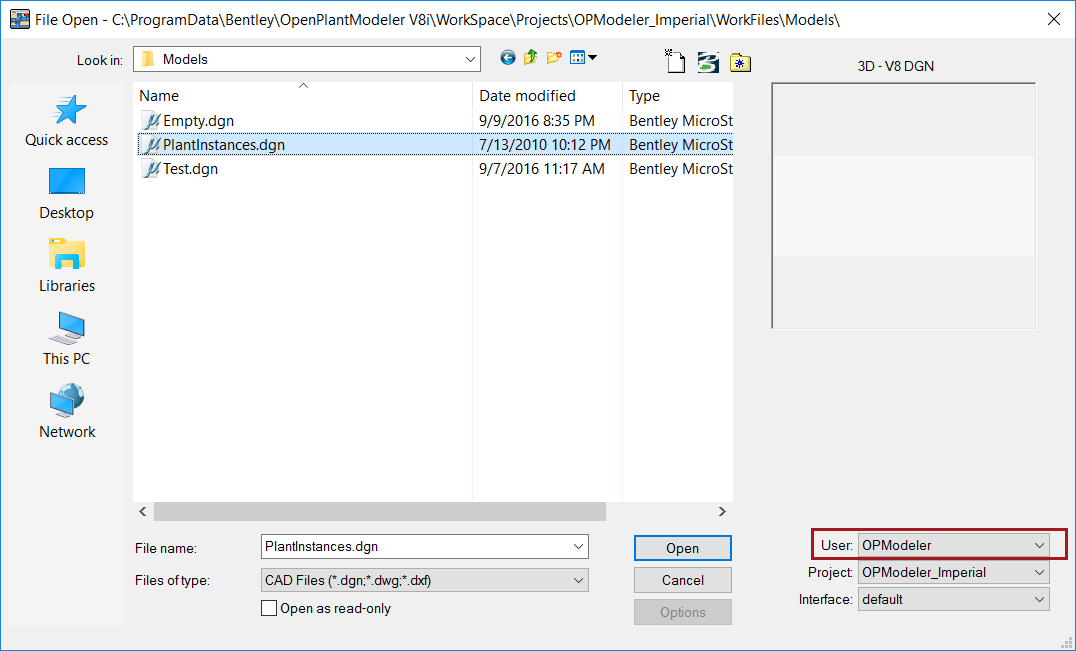Viewport: 1076px width, 651px height.
Task: Close the File Open dialog
Action: 1054,19
